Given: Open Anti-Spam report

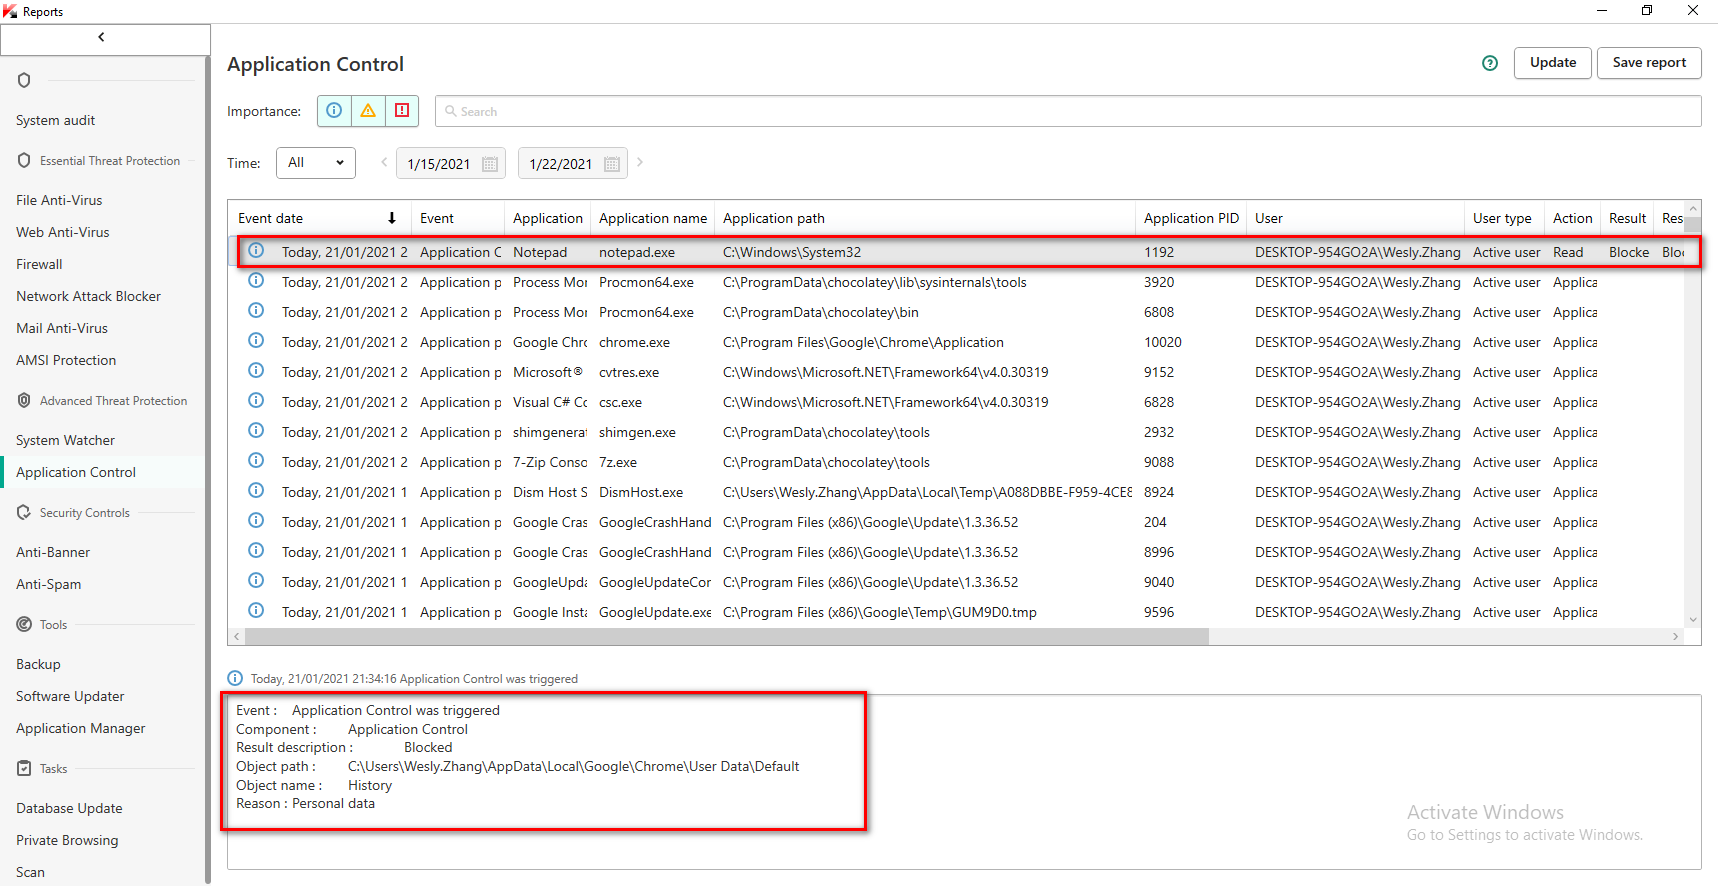Looking at the screenshot, I should click(49, 584).
